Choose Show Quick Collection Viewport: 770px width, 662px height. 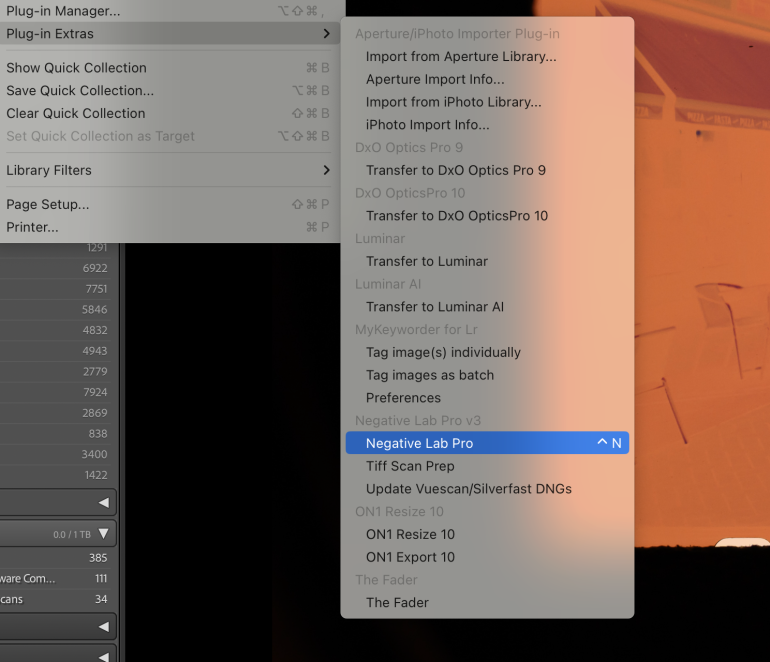point(170,68)
